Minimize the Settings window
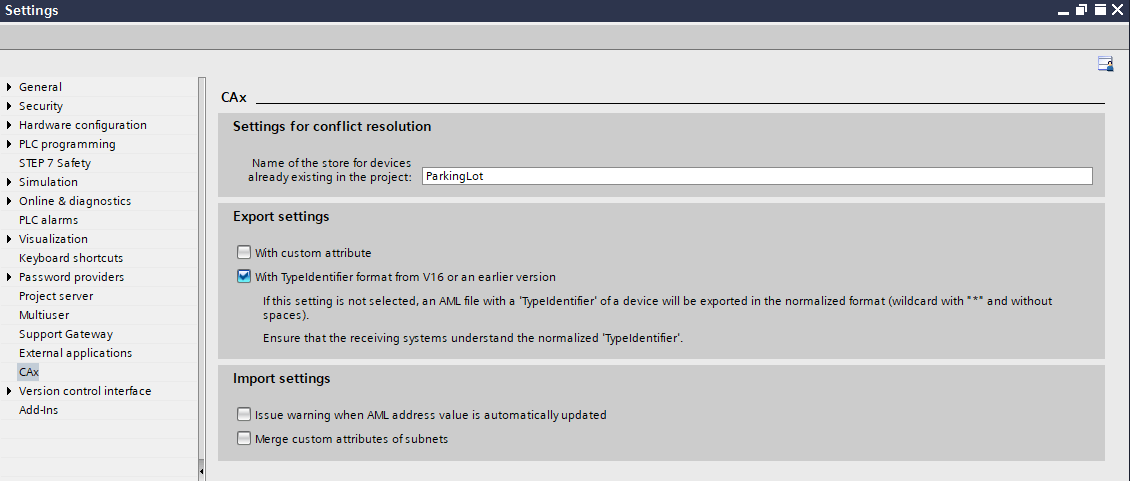 coord(1063,10)
